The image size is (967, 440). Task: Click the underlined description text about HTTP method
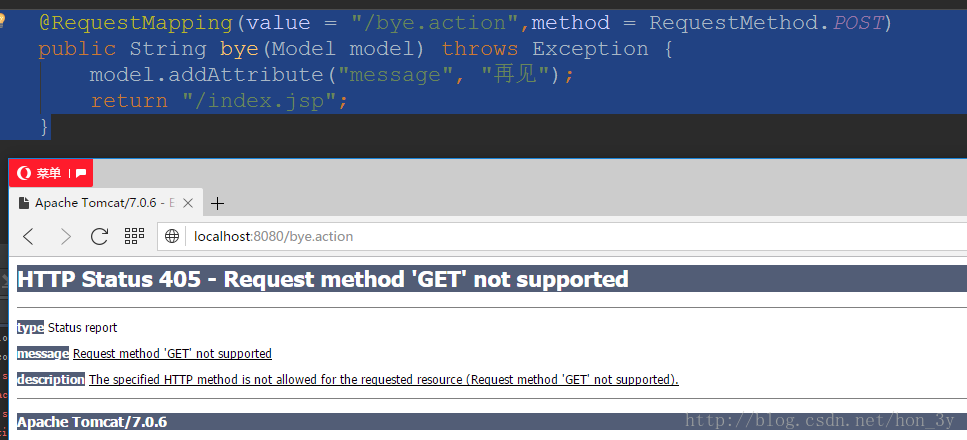point(383,379)
